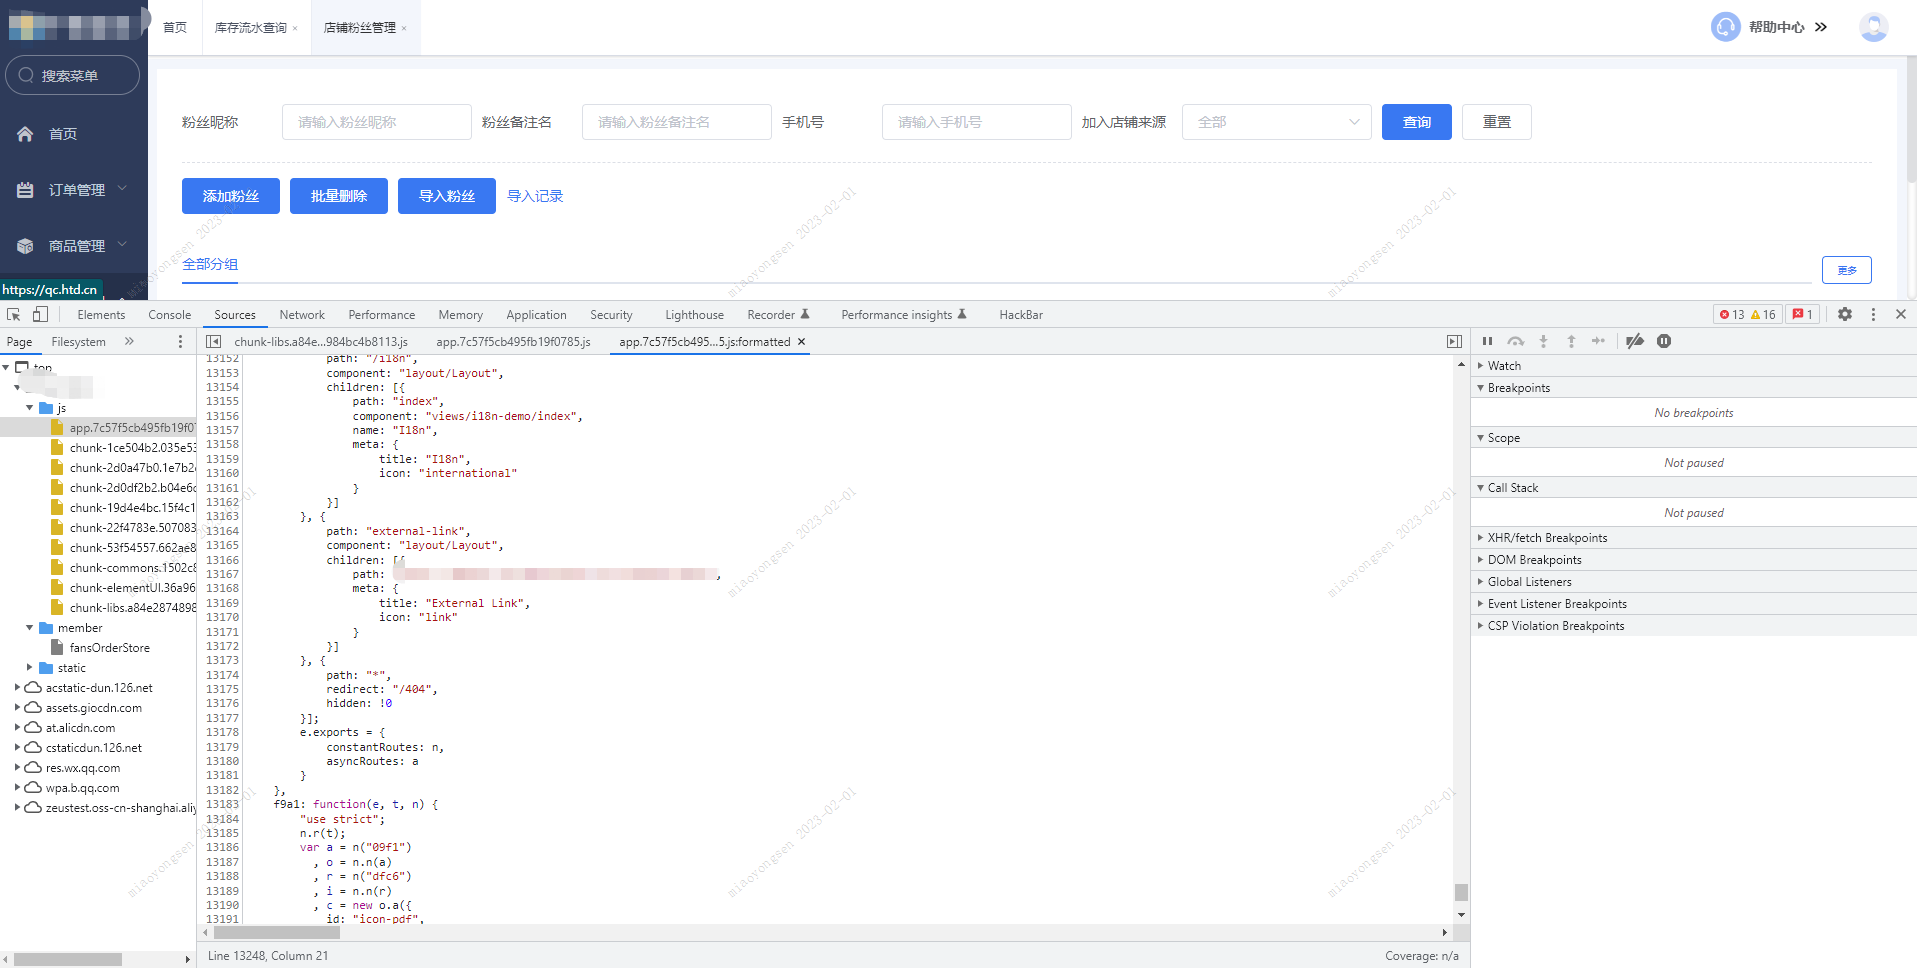Click the Step over next function call icon
Viewport: 1917px width, 968px height.
(x=1516, y=341)
